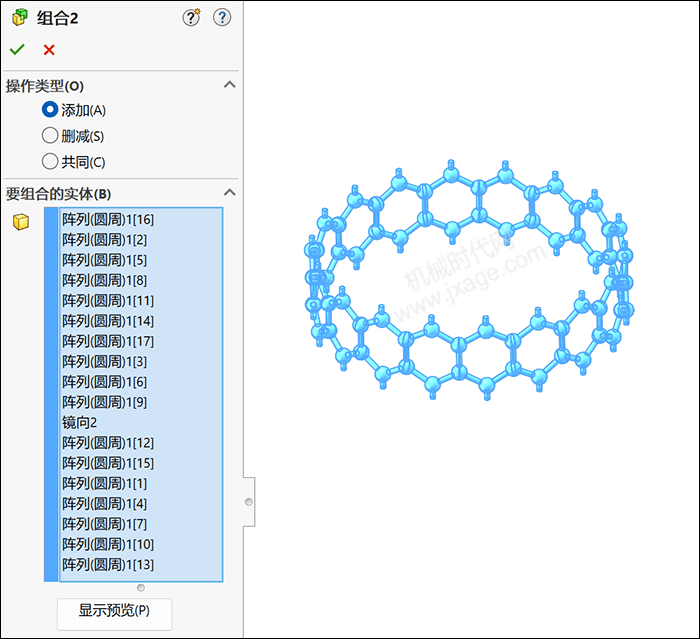700x639 pixels.
Task: Select body 阵列(圆周)1[17] in list
Action: [x=141, y=341]
